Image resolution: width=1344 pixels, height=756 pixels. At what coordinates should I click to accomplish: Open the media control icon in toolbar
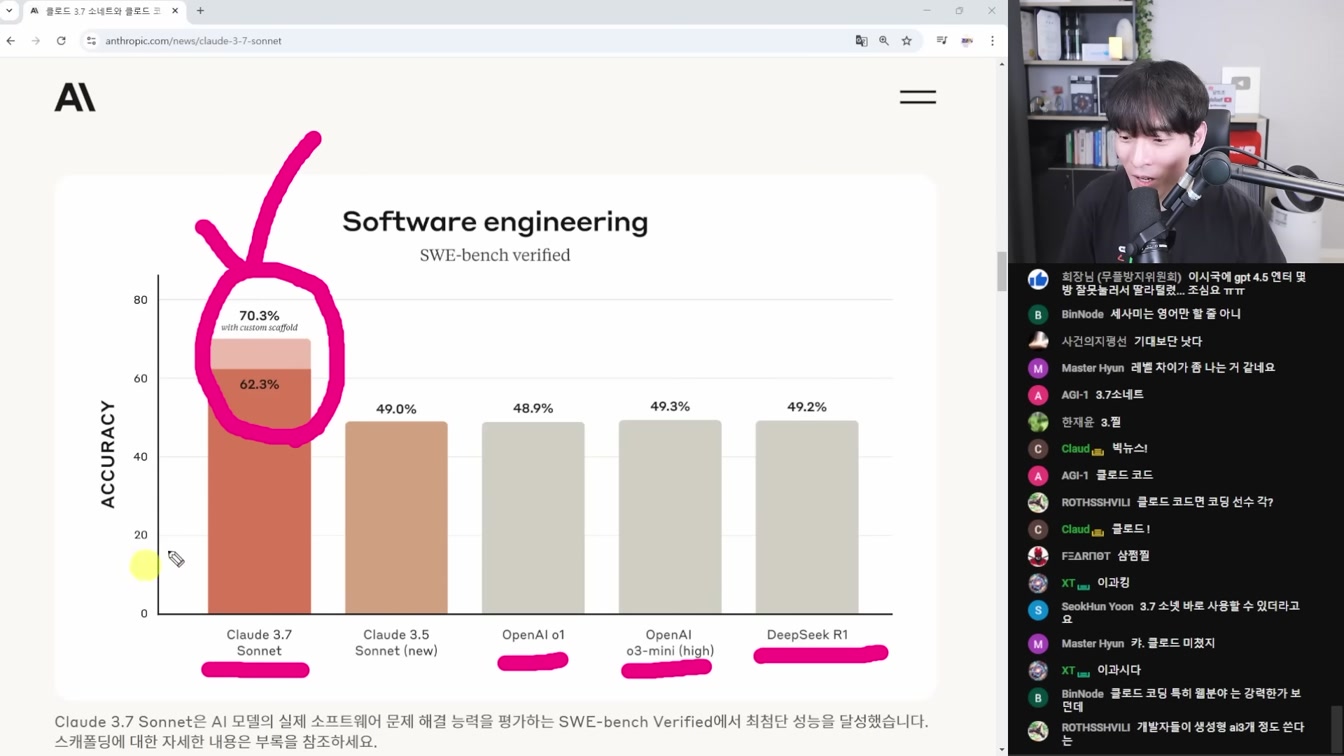(942, 41)
